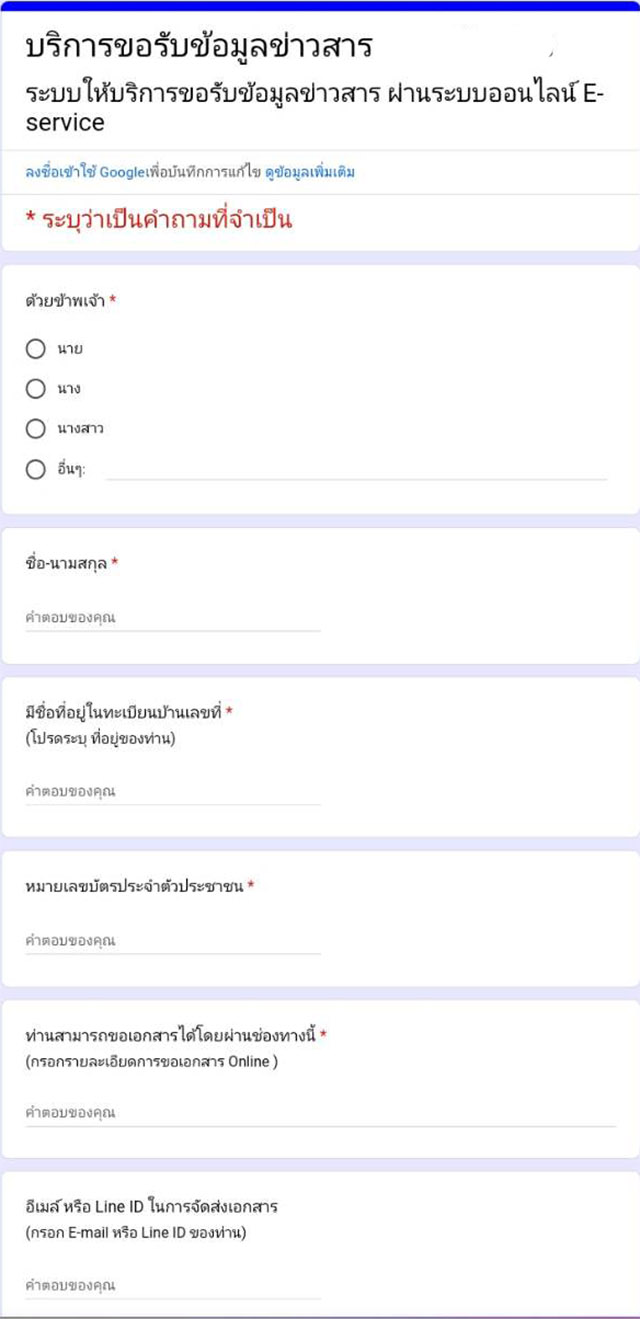Viewport: 640px width, 1319px height.
Task: Click the E-service form description text
Action: click(315, 107)
